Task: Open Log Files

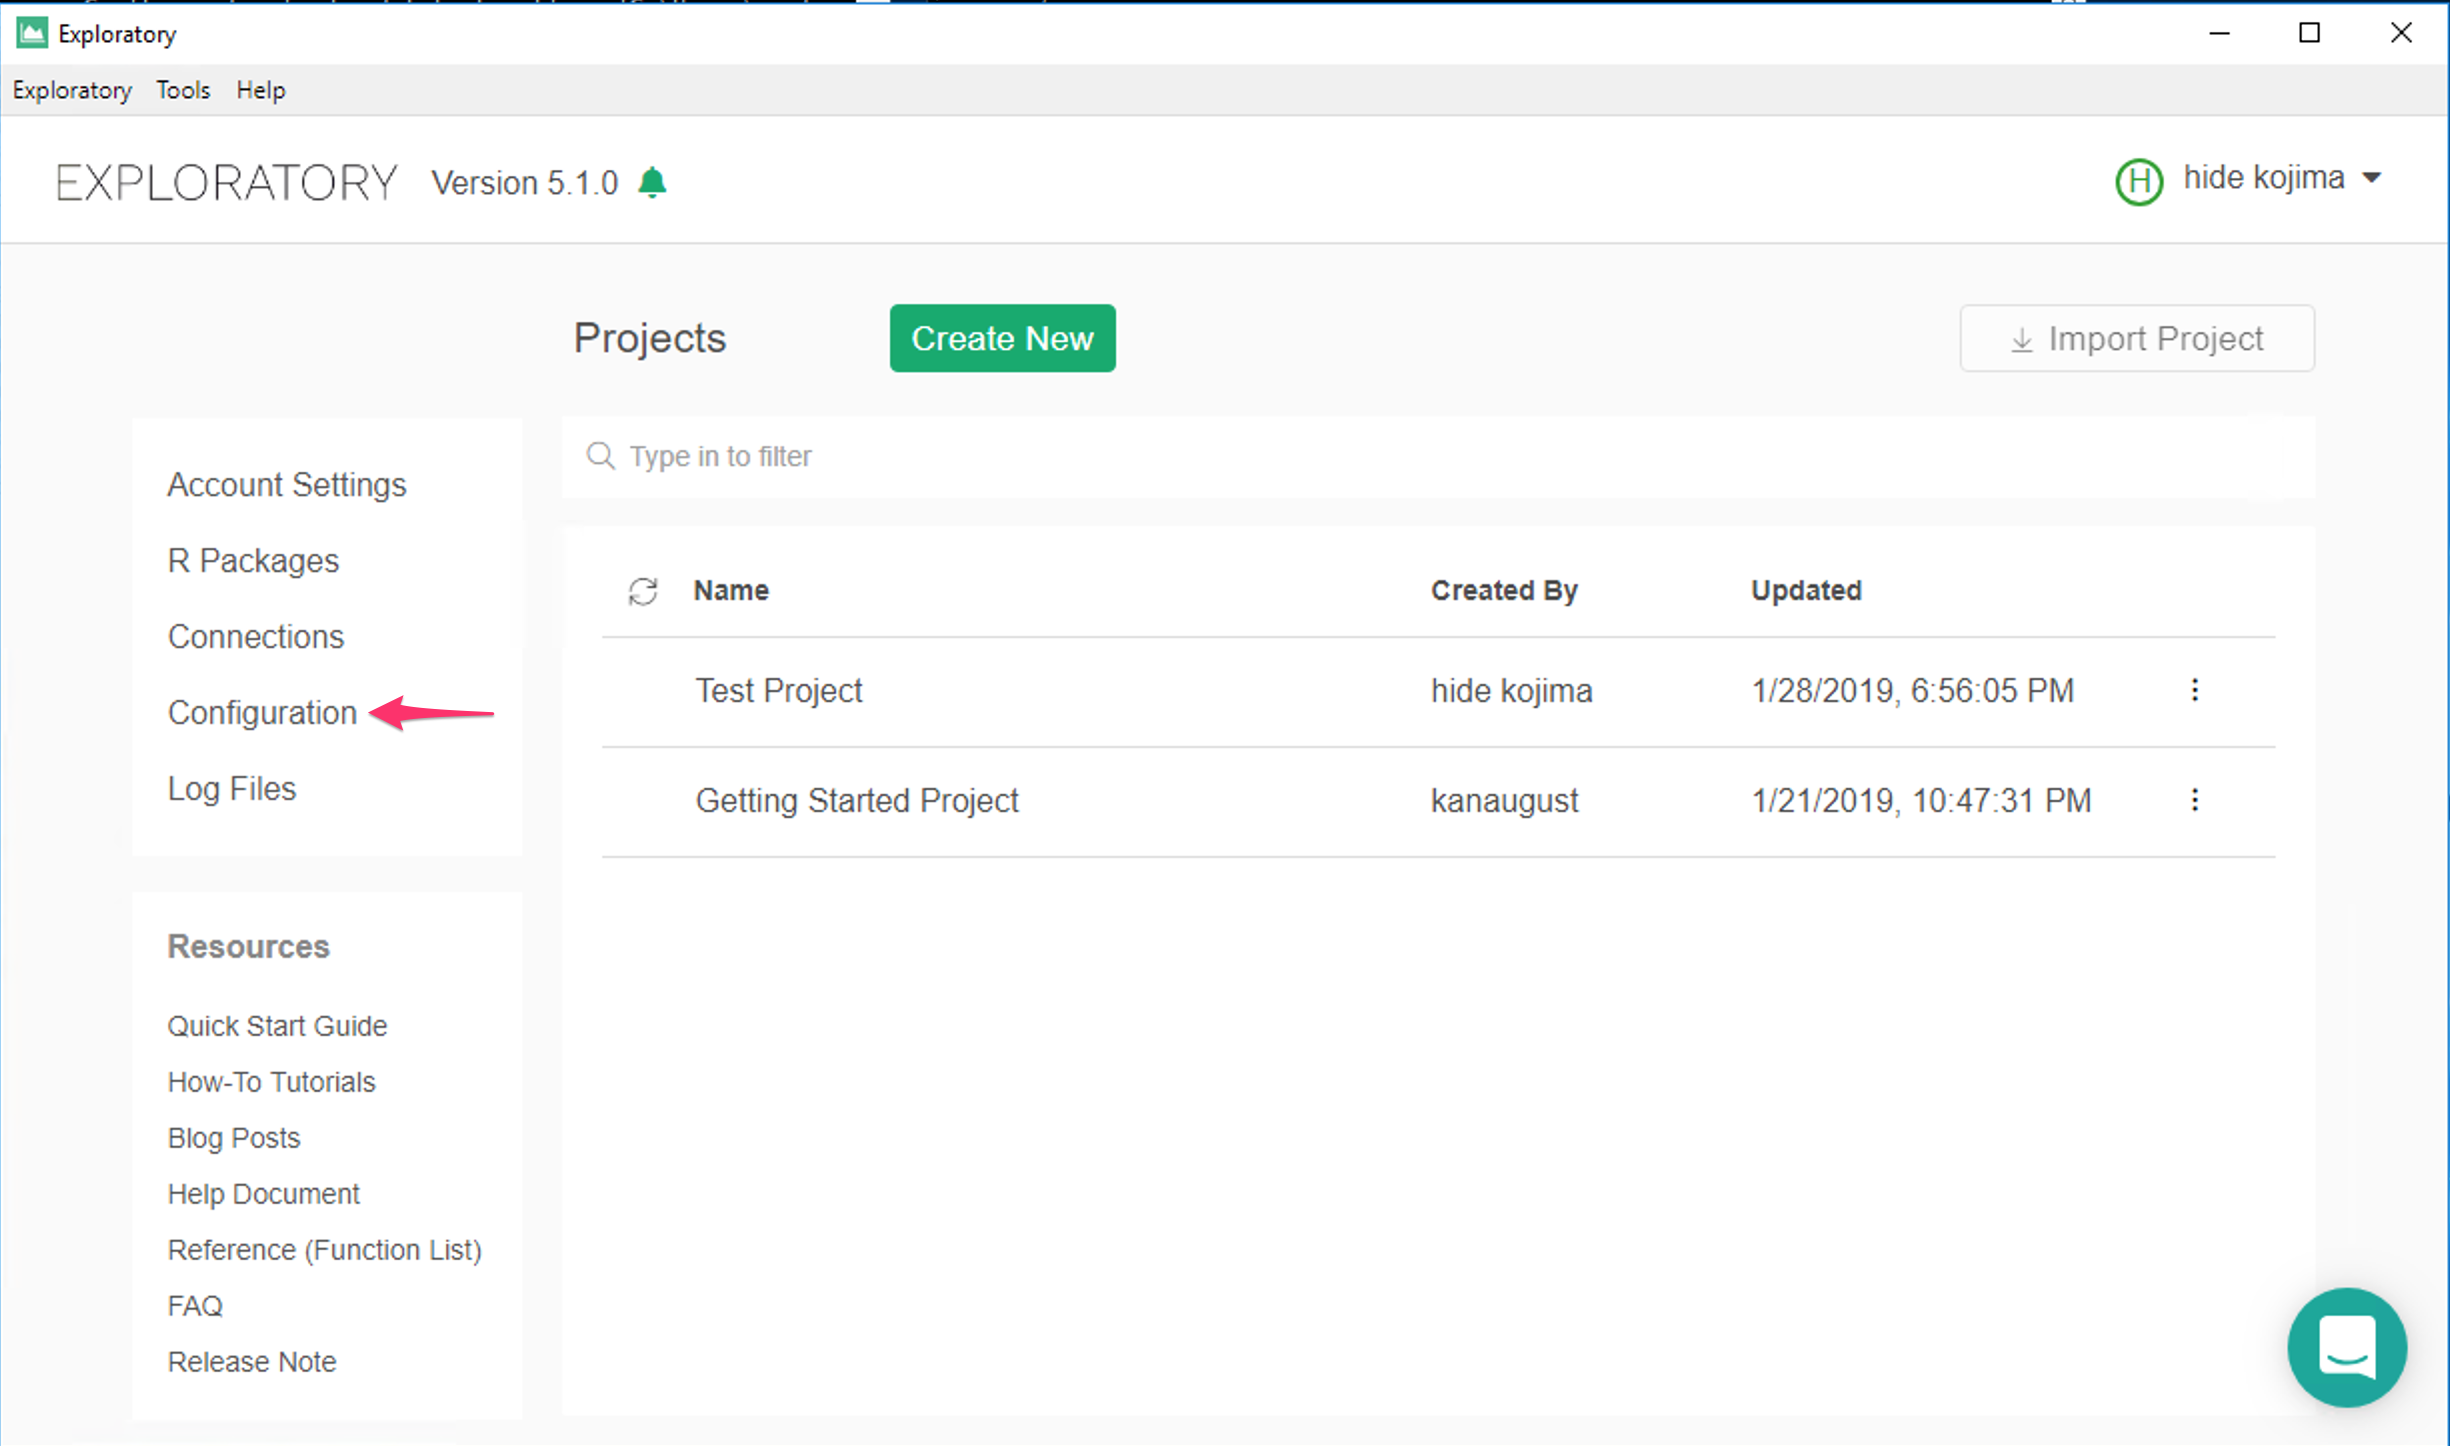Action: (232, 789)
